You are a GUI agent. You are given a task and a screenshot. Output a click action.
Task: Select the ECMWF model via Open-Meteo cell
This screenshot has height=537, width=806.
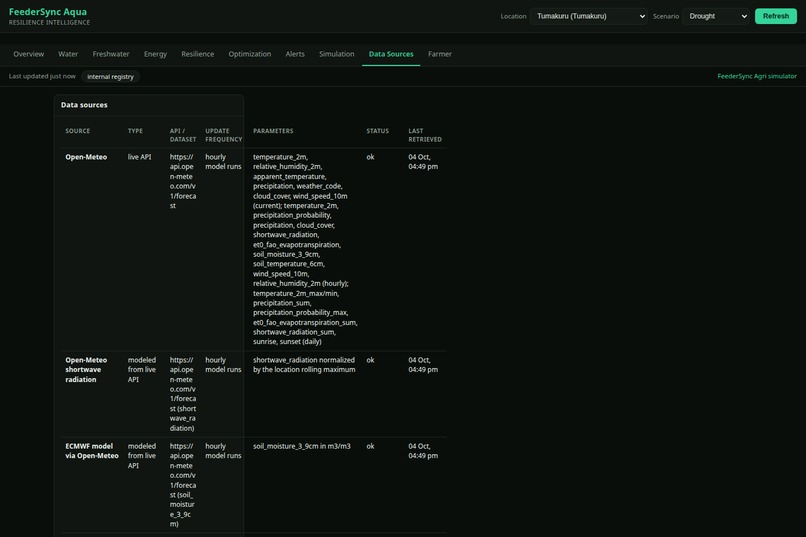(x=92, y=451)
